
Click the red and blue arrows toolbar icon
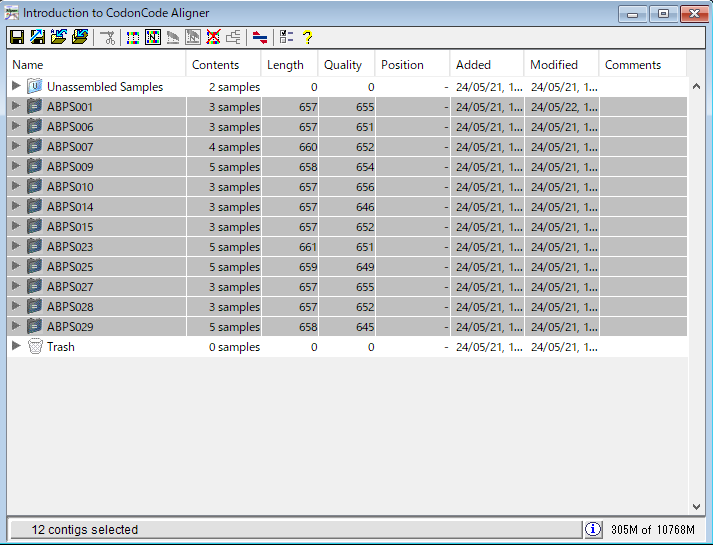(259, 37)
